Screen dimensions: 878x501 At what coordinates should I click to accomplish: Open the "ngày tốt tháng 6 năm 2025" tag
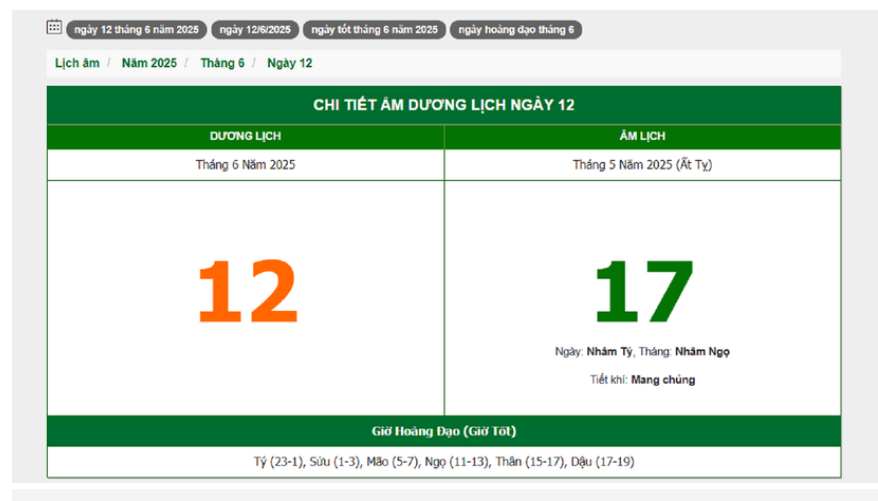point(373,30)
